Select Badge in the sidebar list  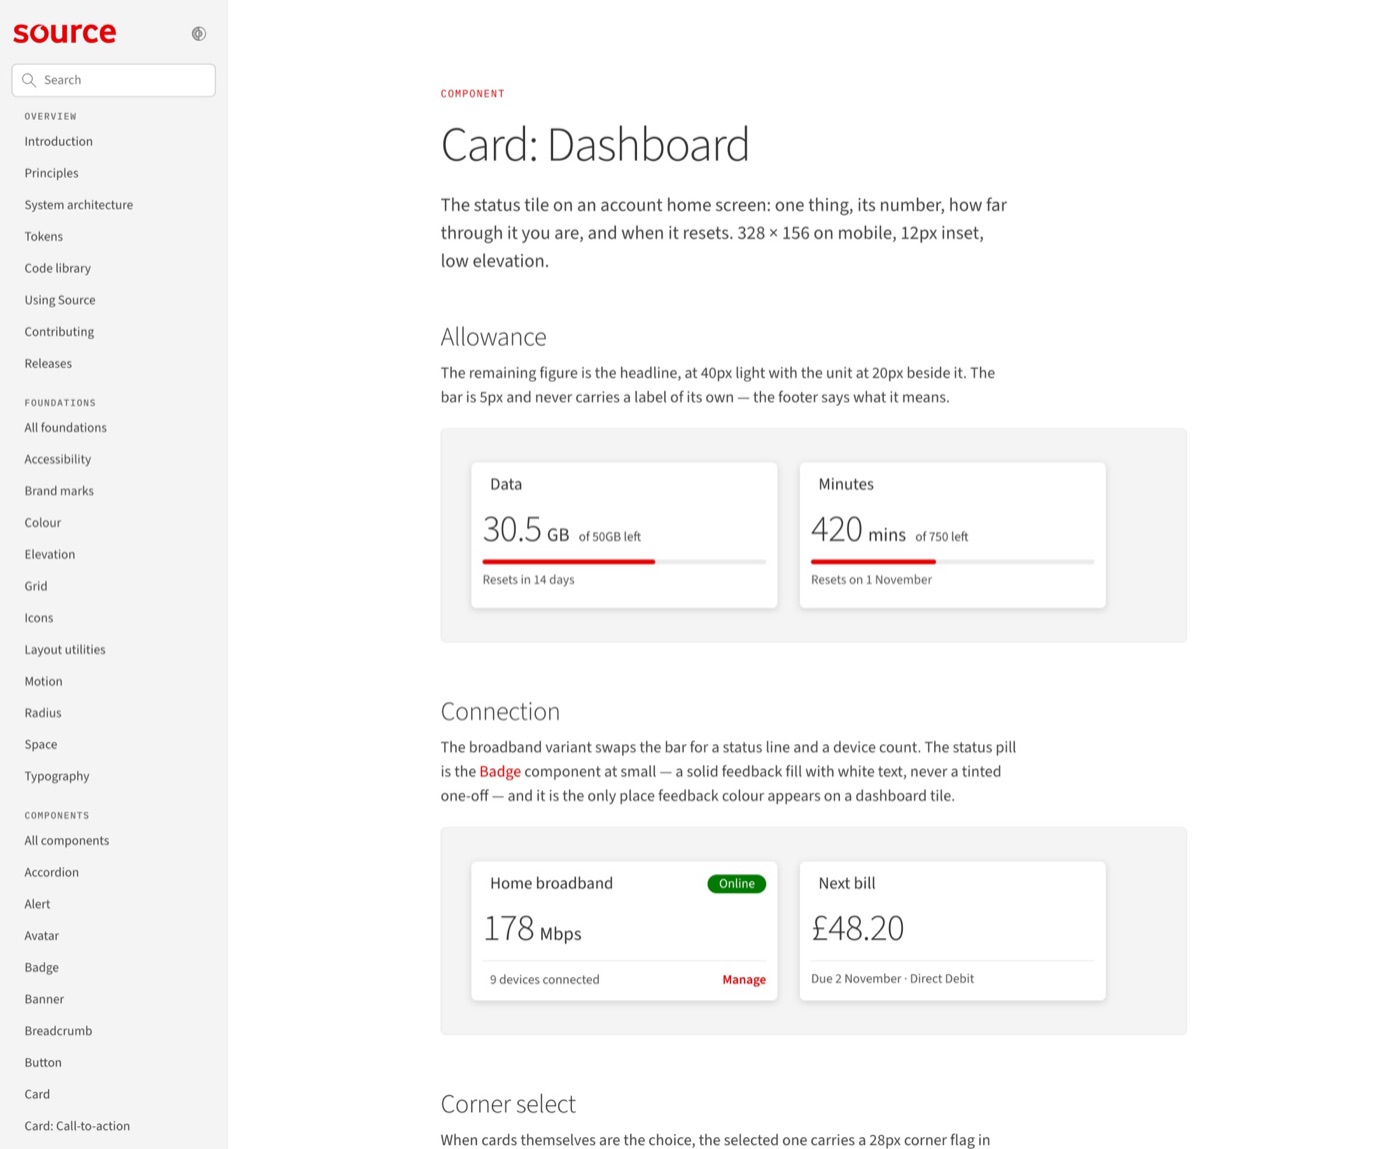[42, 968]
